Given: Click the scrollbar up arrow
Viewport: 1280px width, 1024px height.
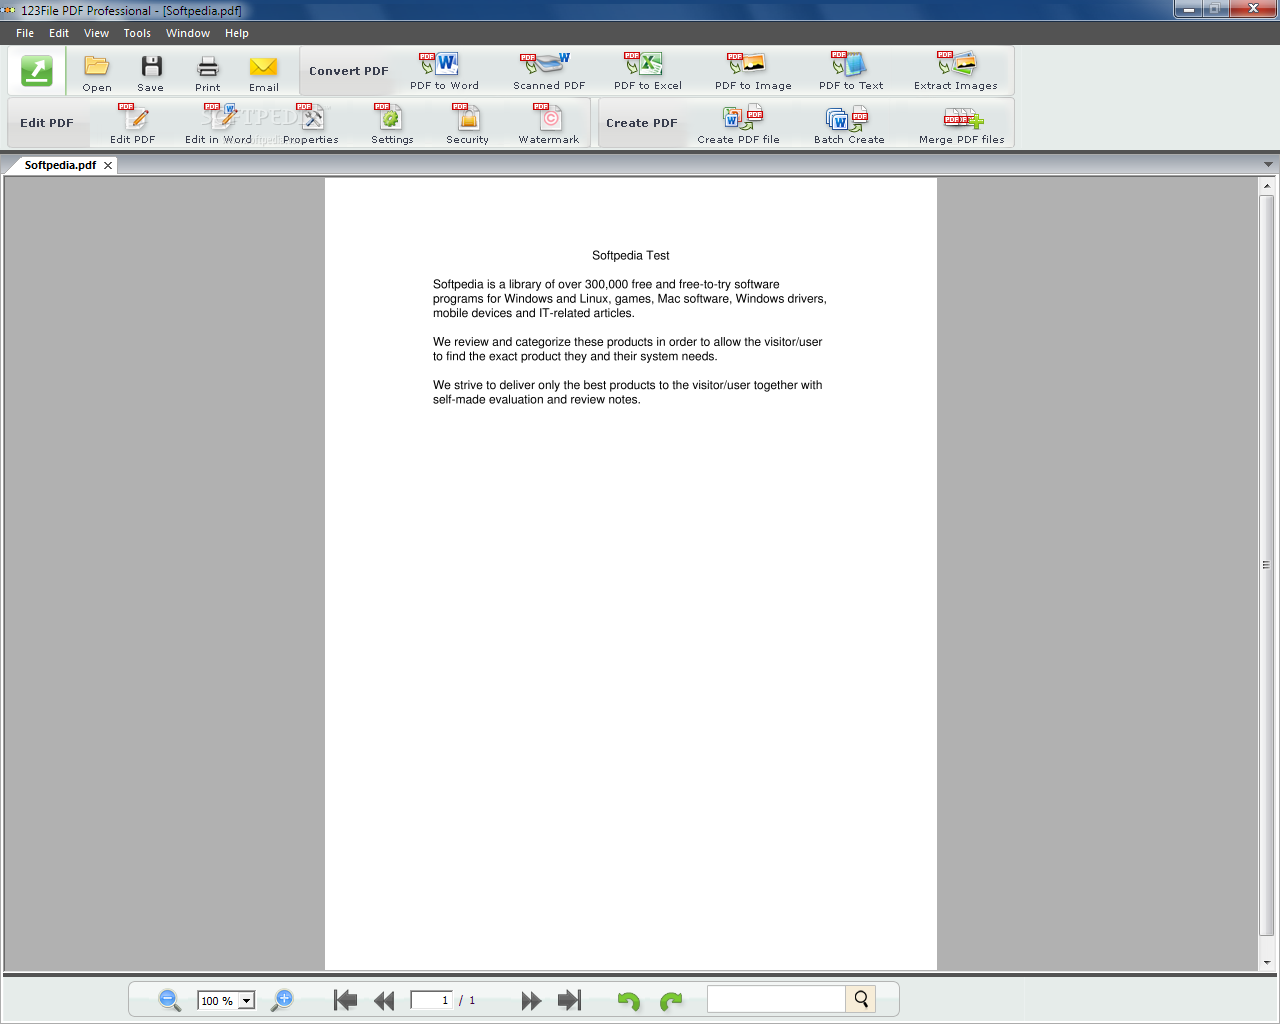Looking at the screenshot, I should (1266, 186).
